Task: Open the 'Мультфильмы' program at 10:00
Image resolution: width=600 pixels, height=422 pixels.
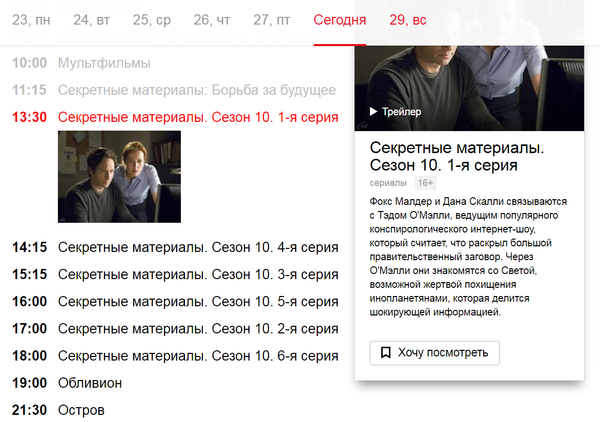Action: click(104, 63)
